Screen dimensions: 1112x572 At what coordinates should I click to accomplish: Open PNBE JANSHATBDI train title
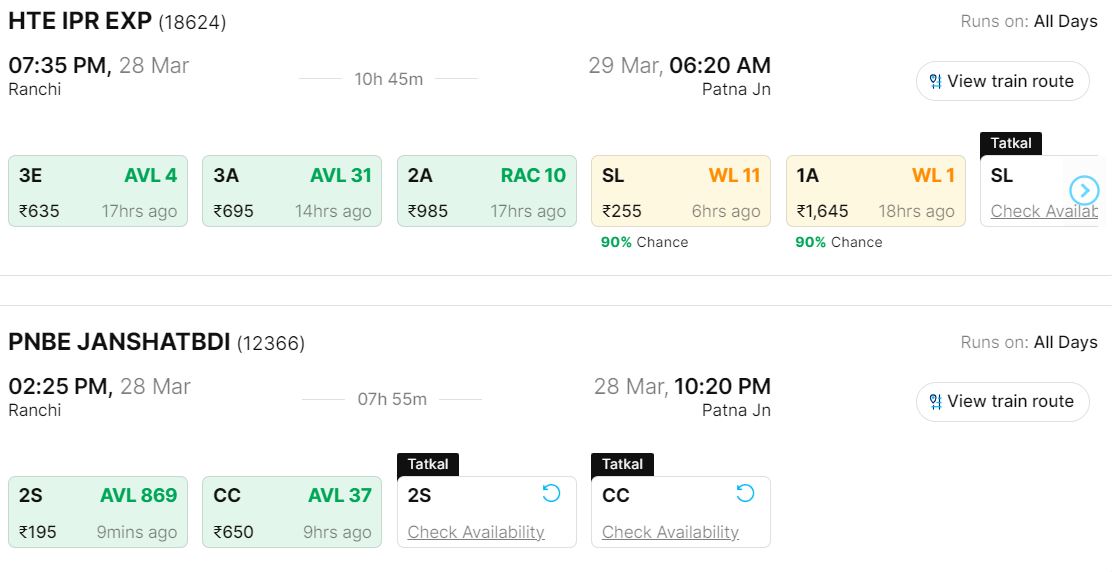[120, 342]
